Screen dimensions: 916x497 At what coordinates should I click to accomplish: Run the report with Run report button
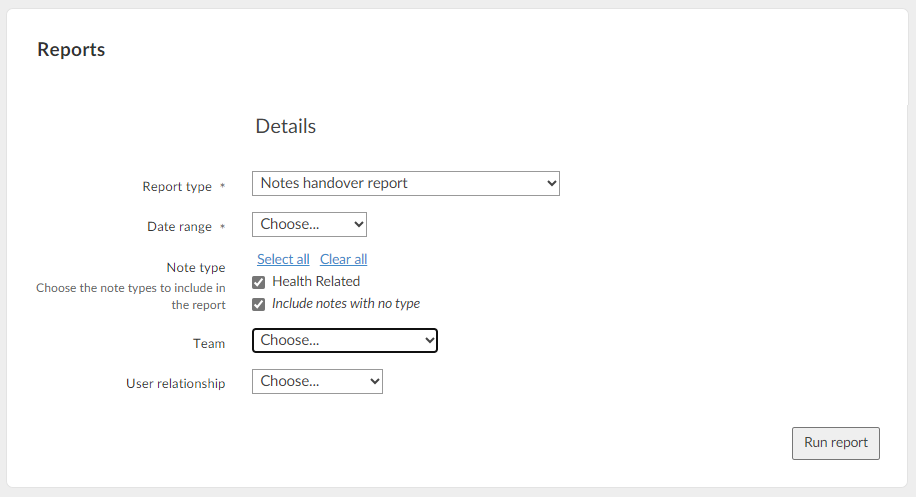(835, 443)
